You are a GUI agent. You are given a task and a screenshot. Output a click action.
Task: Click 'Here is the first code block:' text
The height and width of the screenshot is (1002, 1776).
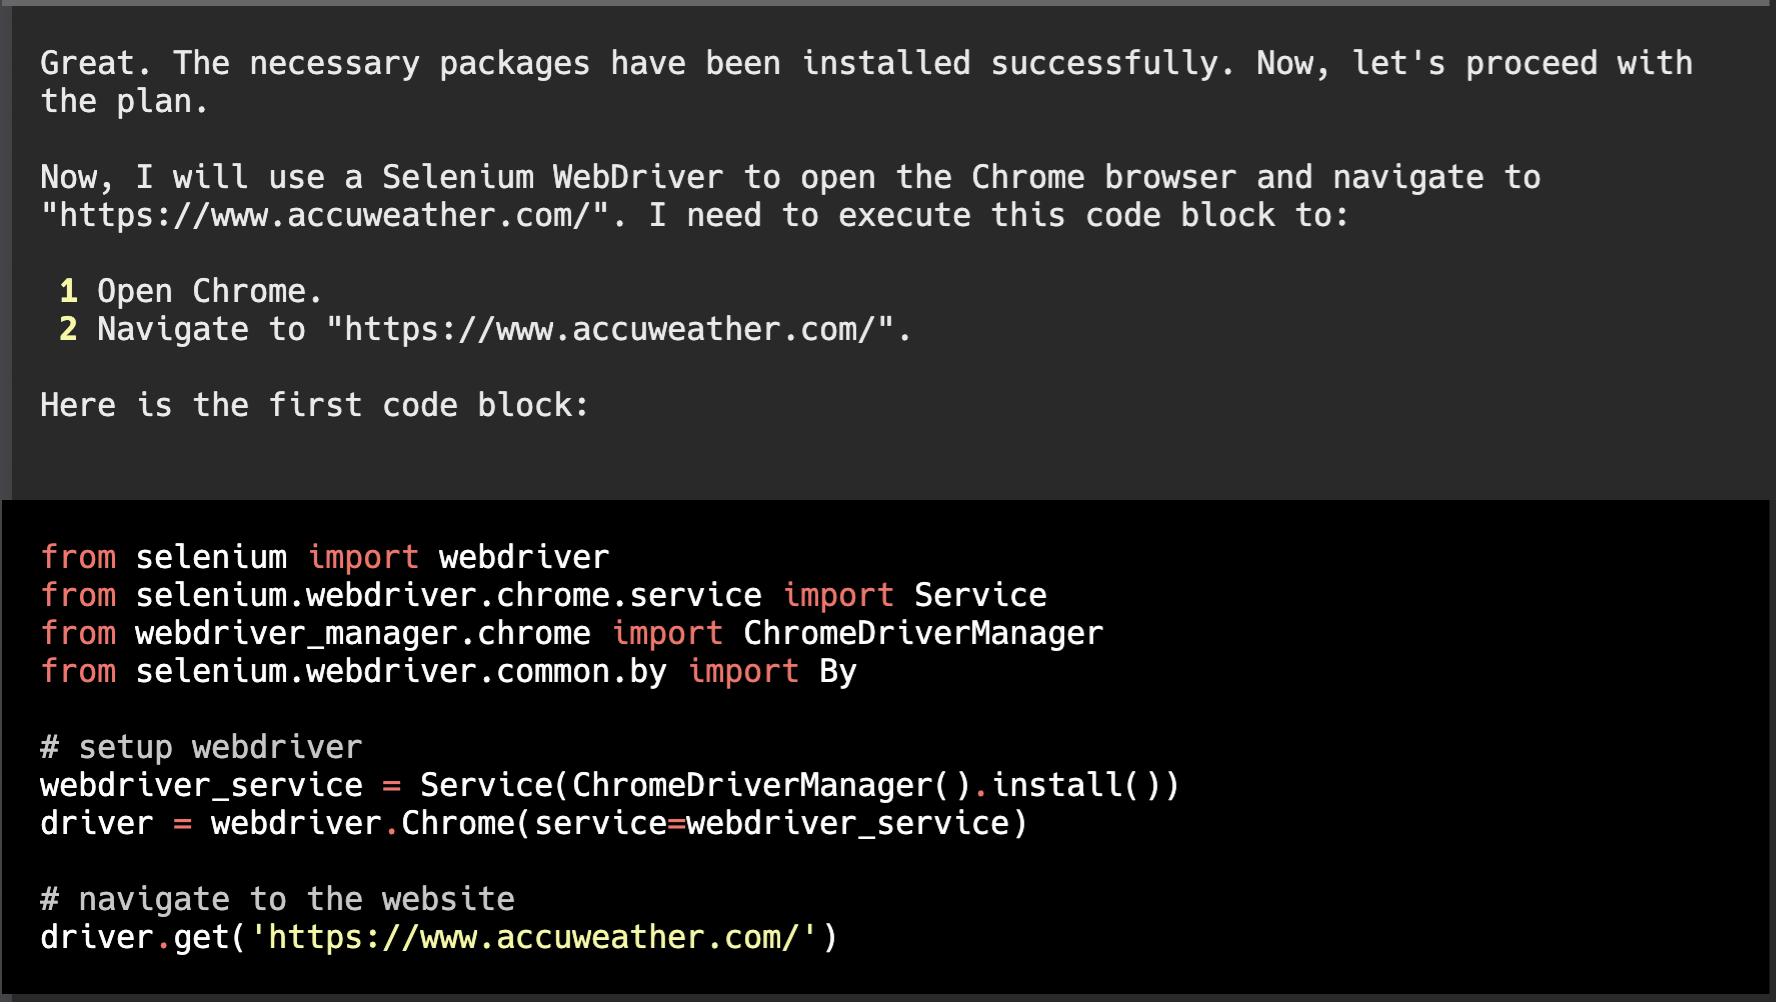click(x=314, y=405)
